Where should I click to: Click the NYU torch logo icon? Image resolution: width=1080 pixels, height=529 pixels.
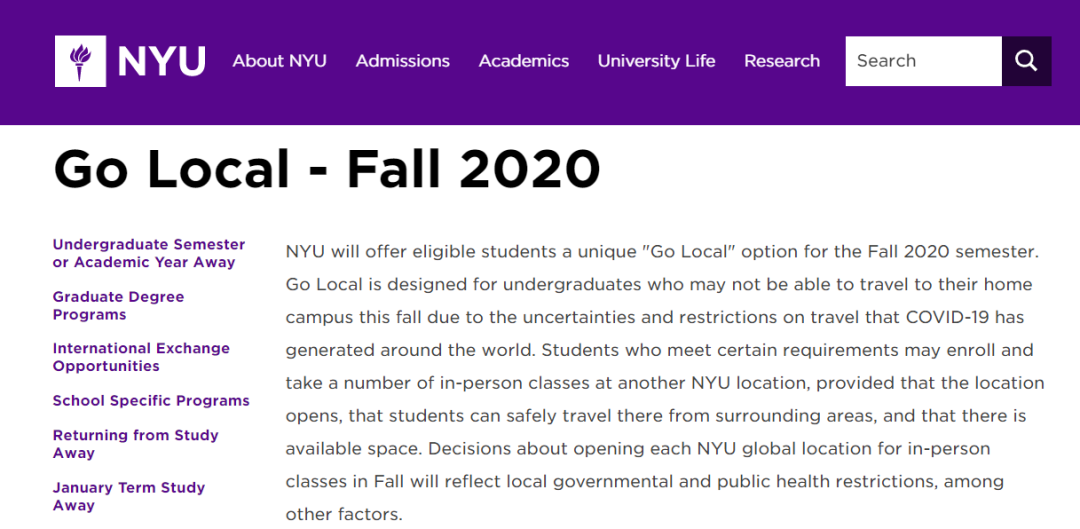81,61
